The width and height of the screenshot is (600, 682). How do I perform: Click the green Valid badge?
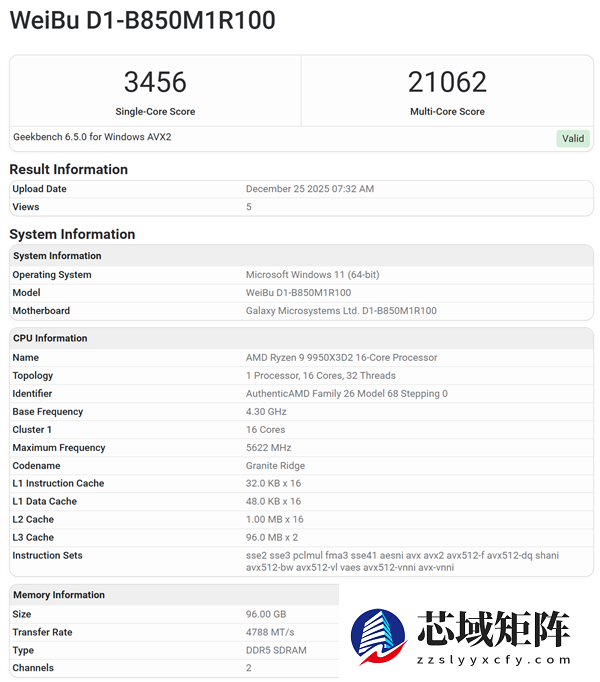[573, 138]
